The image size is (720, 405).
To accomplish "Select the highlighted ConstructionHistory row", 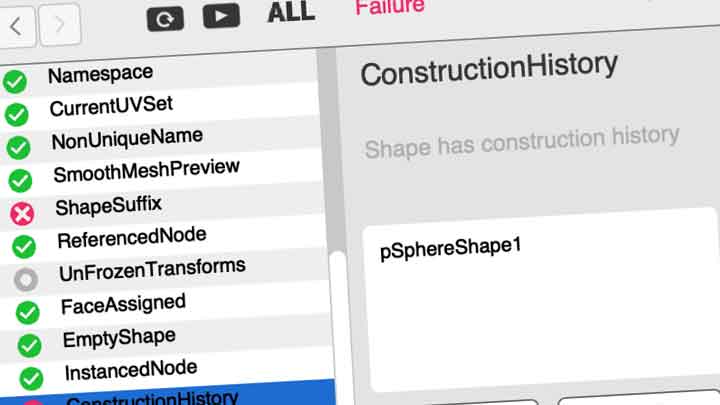I will [x=152, y=398].
